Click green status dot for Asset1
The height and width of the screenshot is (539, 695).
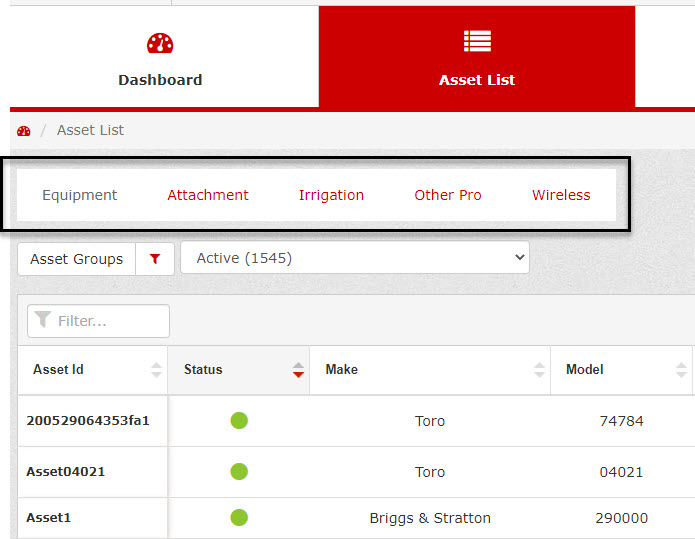239,518
